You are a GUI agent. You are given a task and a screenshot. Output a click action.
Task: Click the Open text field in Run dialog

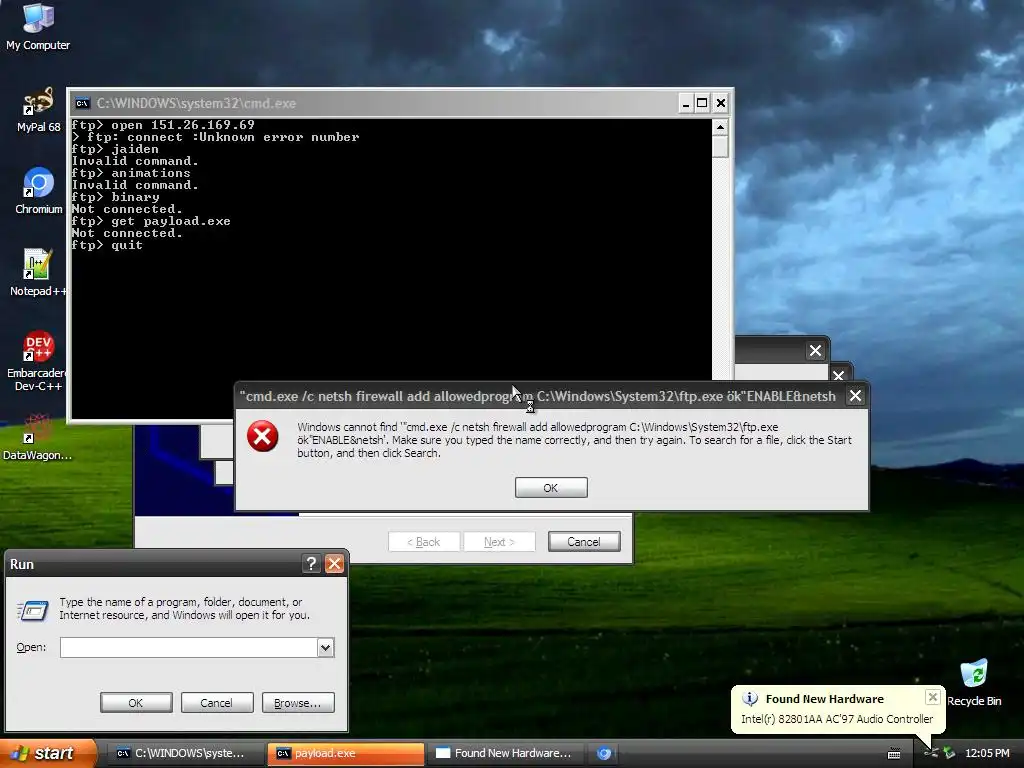[189, 647]
